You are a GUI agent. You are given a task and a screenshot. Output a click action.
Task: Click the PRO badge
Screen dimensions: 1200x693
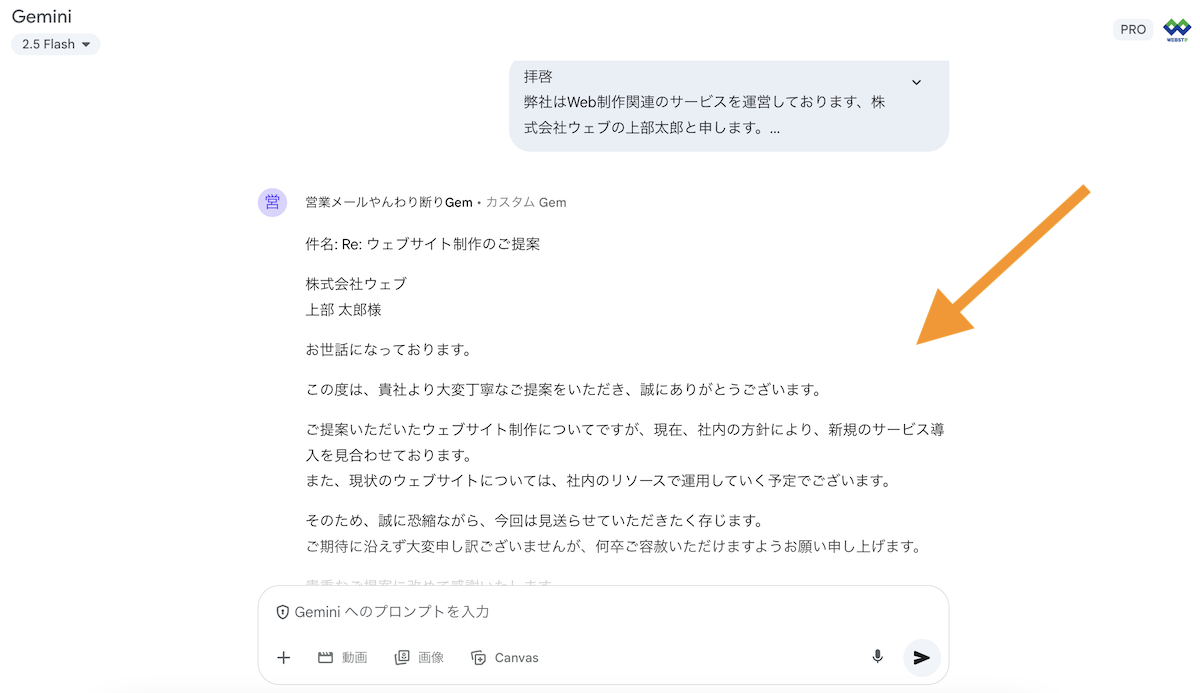click(x=1133, y=30)
